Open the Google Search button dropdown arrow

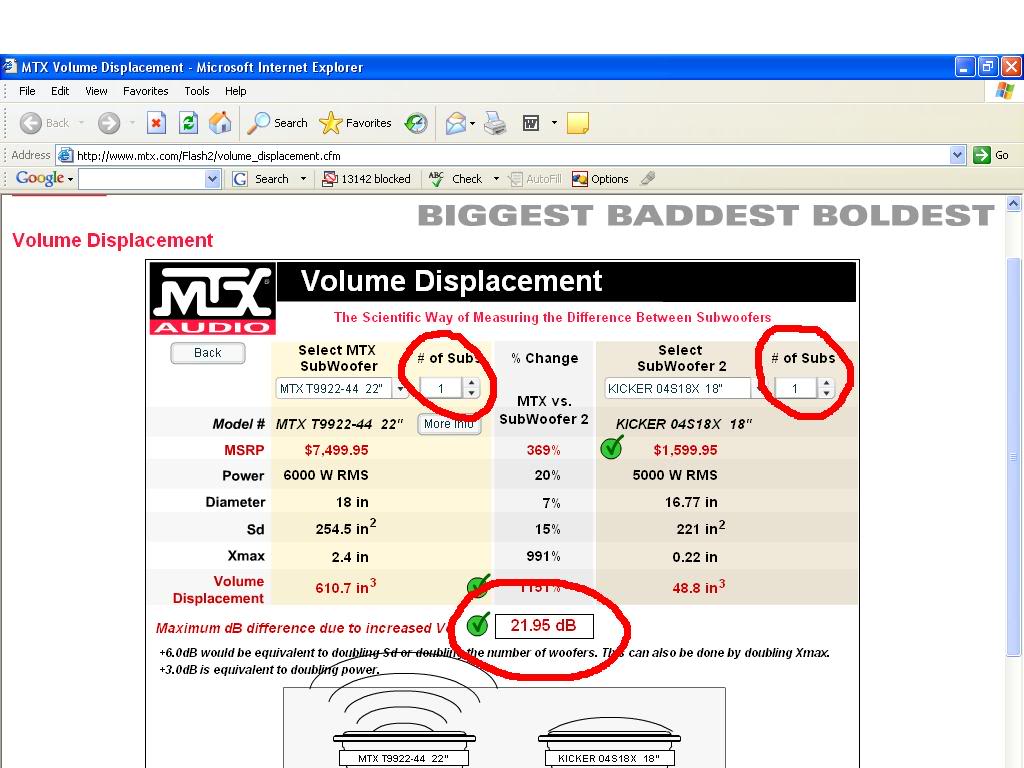[x=303, y=179]
